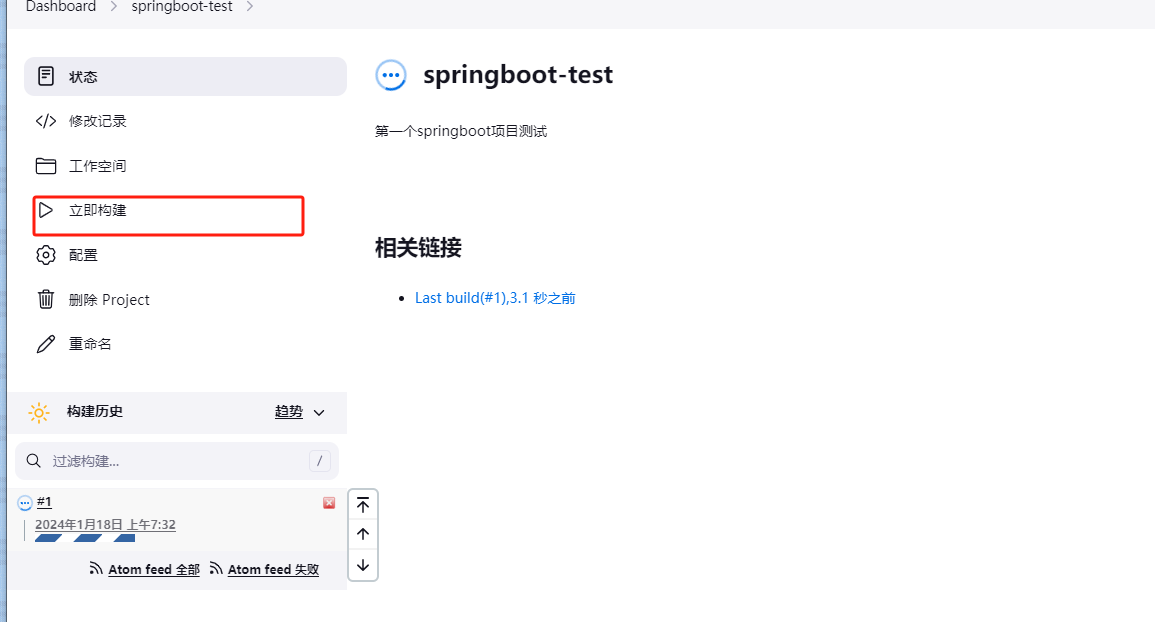Click the 相关链接 heading
This screenshot has width=1155, height=622.
[418, 248]
